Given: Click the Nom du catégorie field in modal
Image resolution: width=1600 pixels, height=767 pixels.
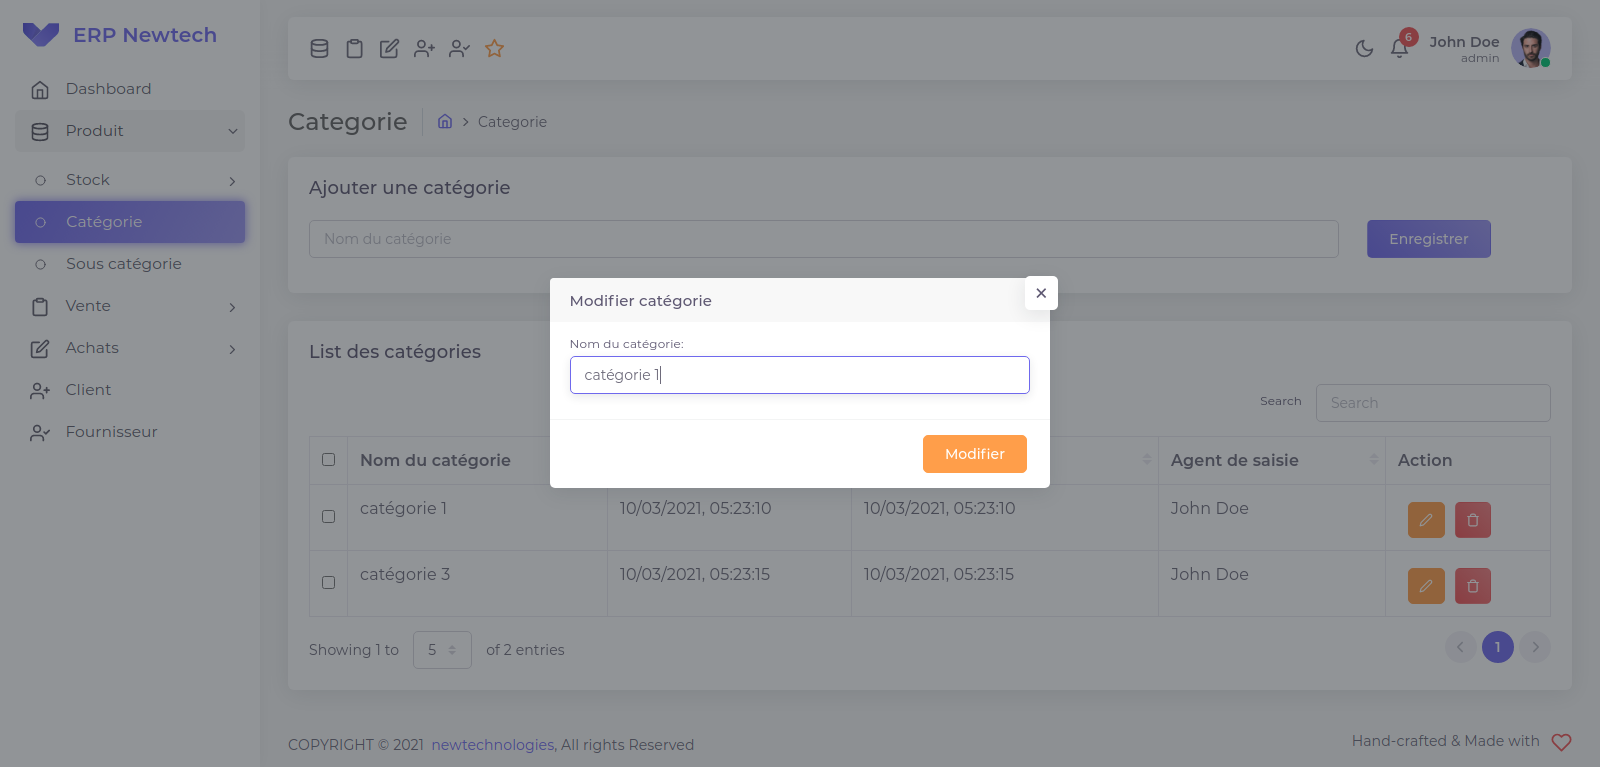Looking at the screenshot, I should [x=799, y=375].
